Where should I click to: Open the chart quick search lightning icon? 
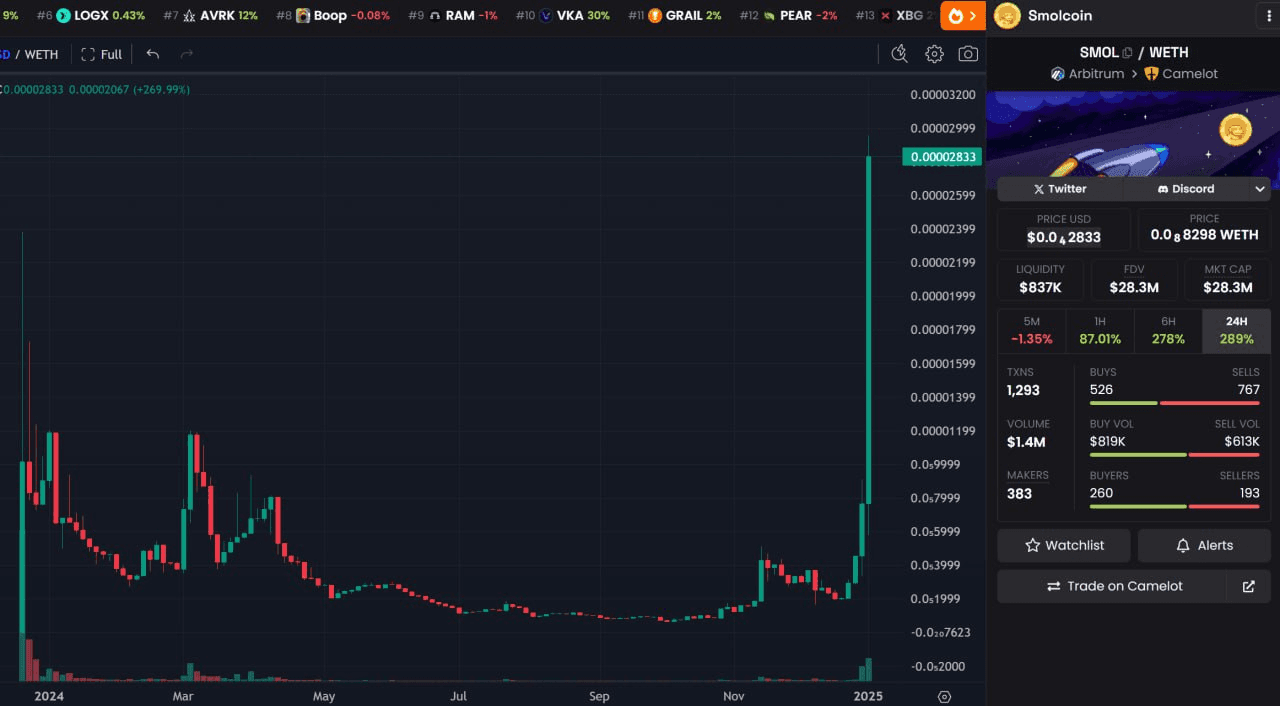tap(899, 54)
